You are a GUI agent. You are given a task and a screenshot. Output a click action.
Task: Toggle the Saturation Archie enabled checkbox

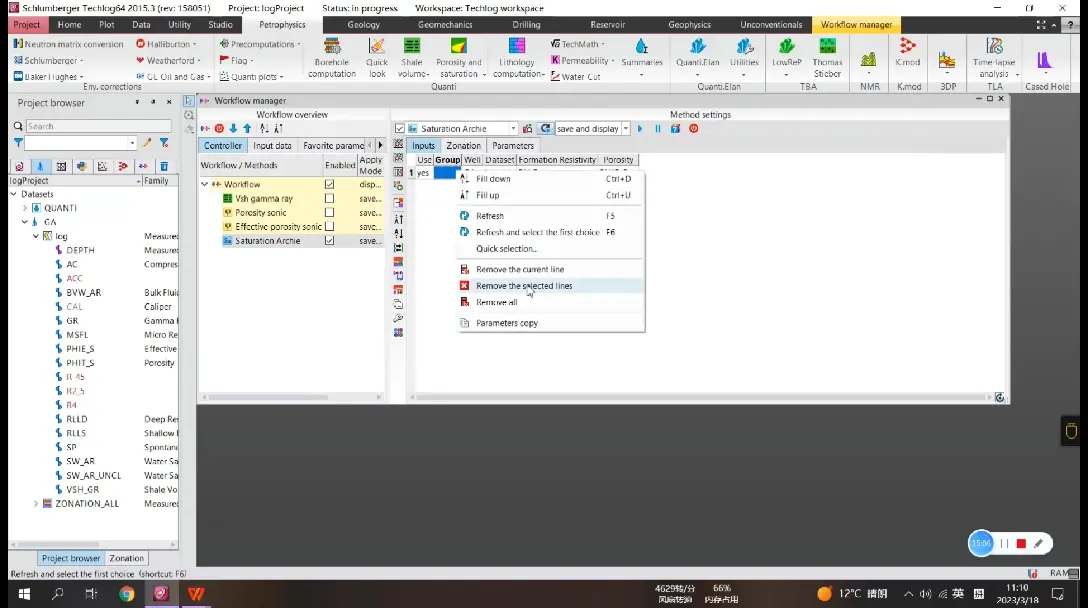(330, 241)
